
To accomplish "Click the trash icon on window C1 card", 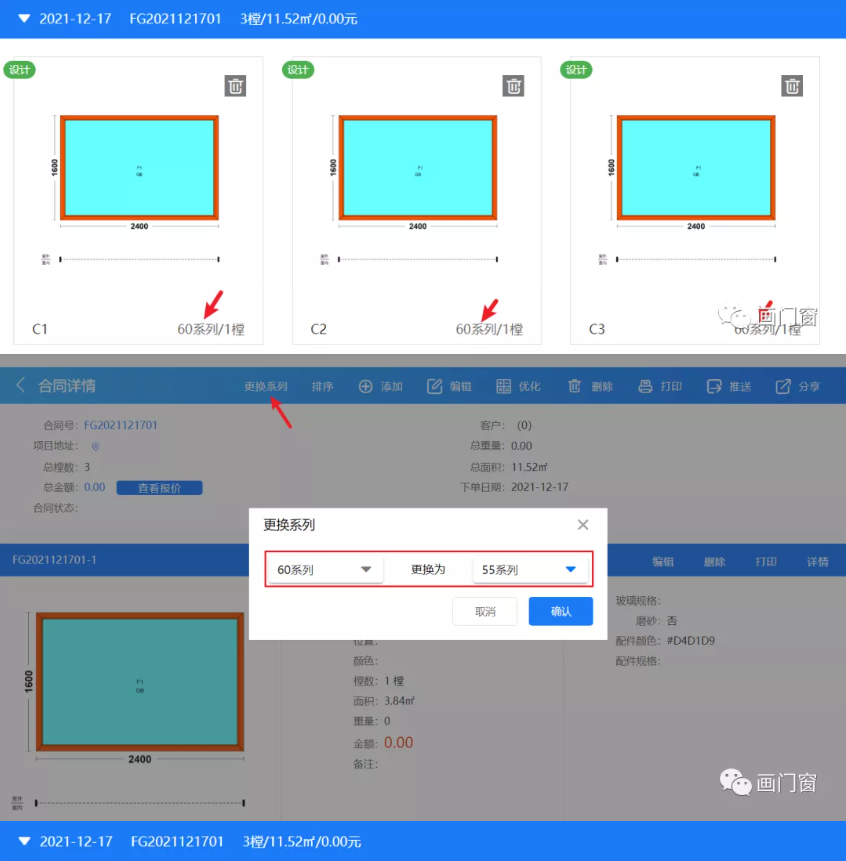I will click(235, 86).
